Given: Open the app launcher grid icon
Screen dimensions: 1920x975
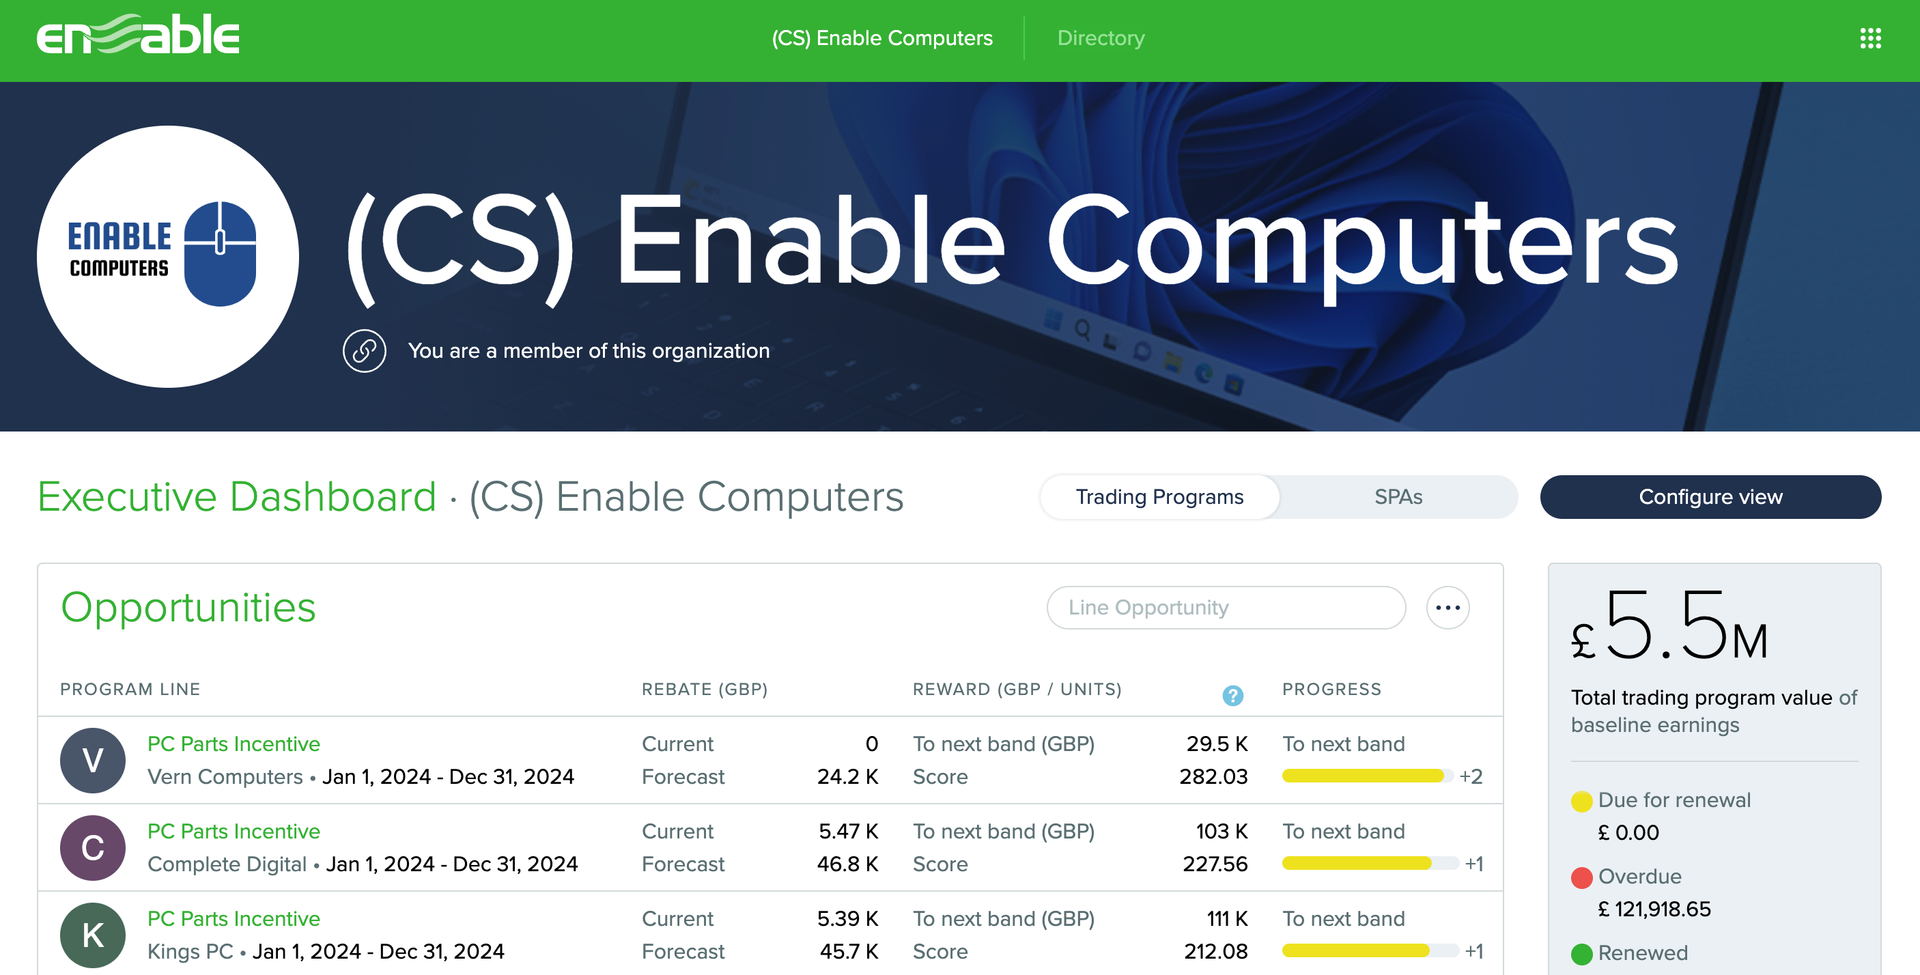Looking at the screenshot, I should (x=1870, y=38).
